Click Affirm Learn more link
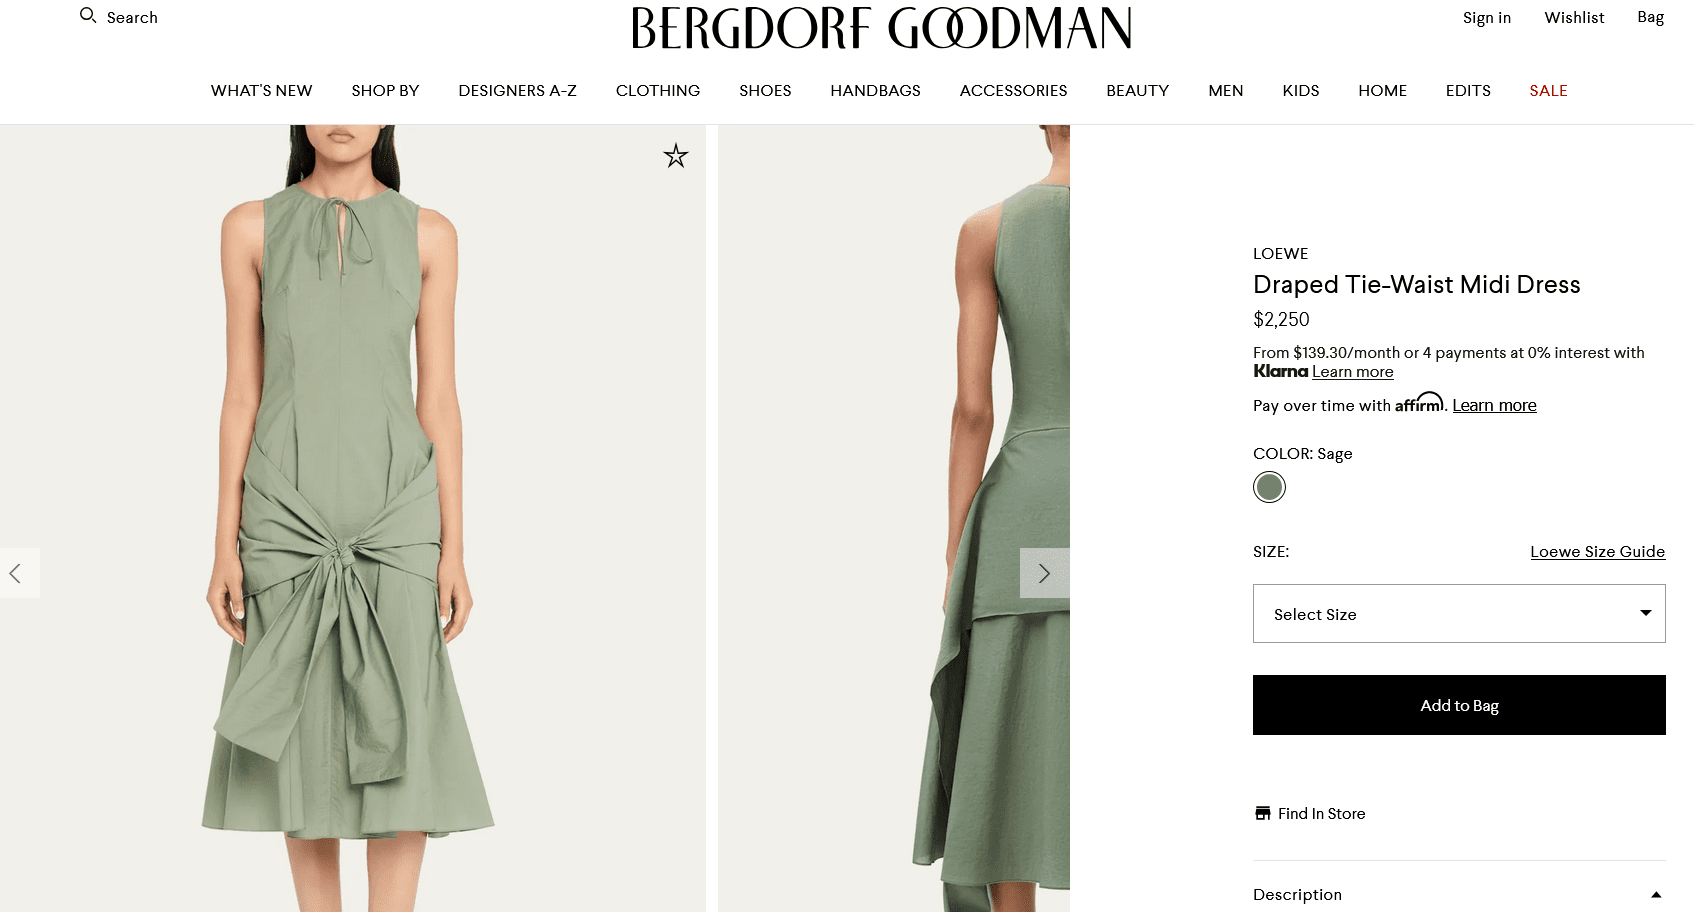Image resolution: width=1694 pixels, height=912 pixels. (1494, 405)
